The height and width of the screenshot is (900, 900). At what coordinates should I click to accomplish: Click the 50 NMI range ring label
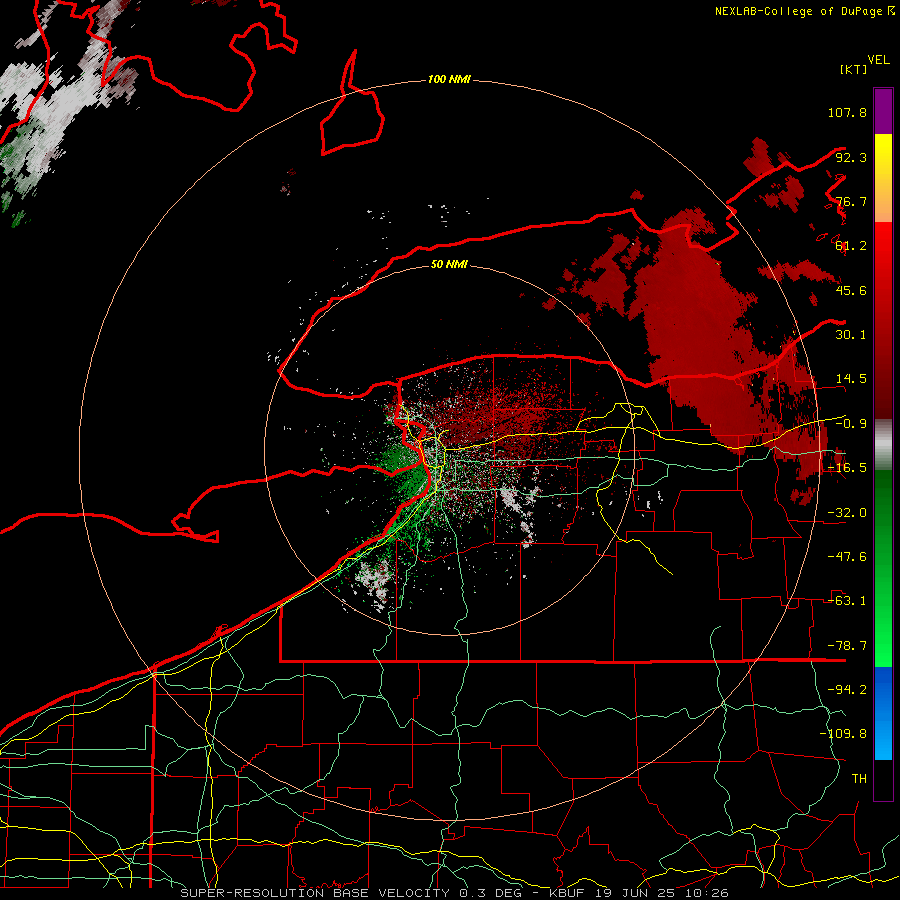(x=449, y=264)
